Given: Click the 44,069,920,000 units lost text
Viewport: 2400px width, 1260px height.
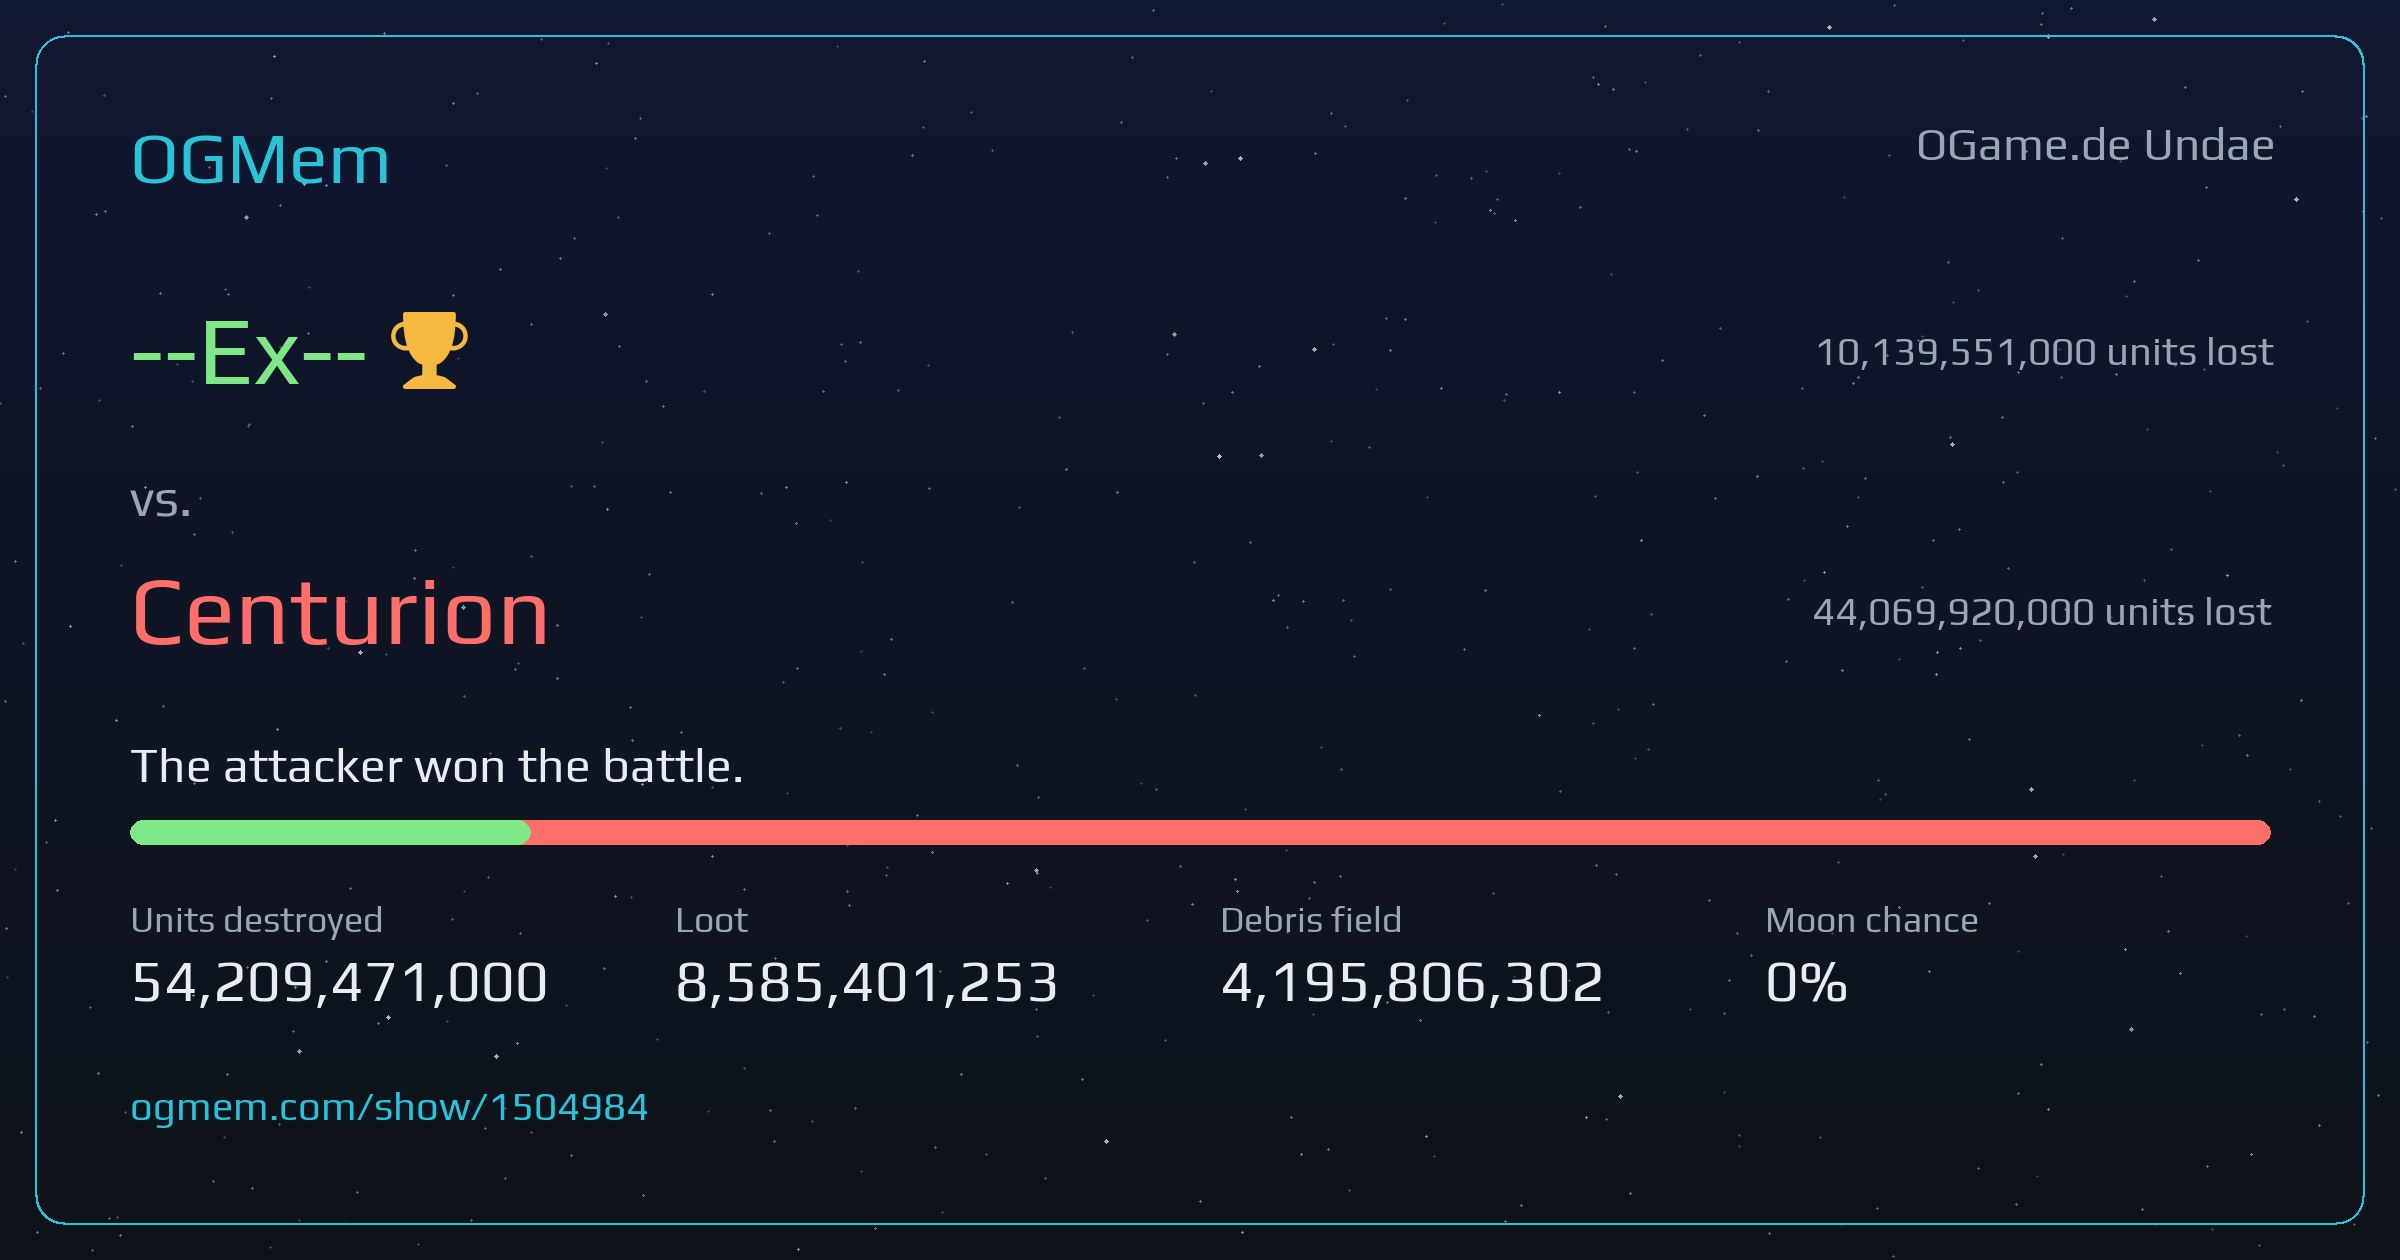Looking at the screenshot, I should pyautogui.click(x=2042, y=612).
